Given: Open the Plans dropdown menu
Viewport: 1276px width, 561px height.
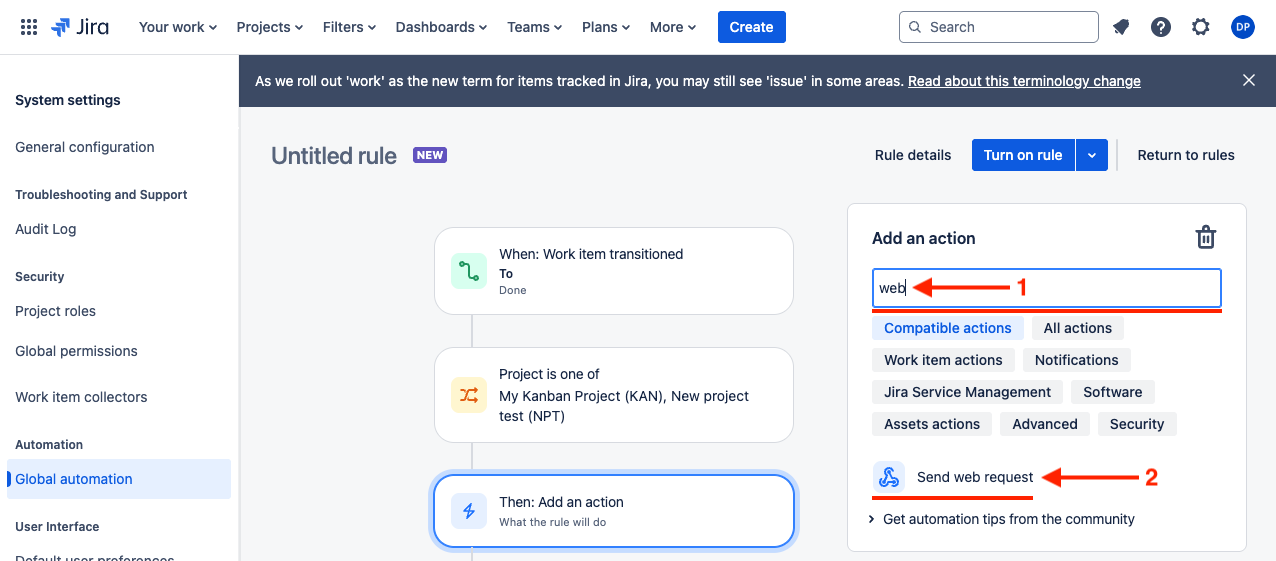Looking at the screenshot, I should [x=608, y=27].
